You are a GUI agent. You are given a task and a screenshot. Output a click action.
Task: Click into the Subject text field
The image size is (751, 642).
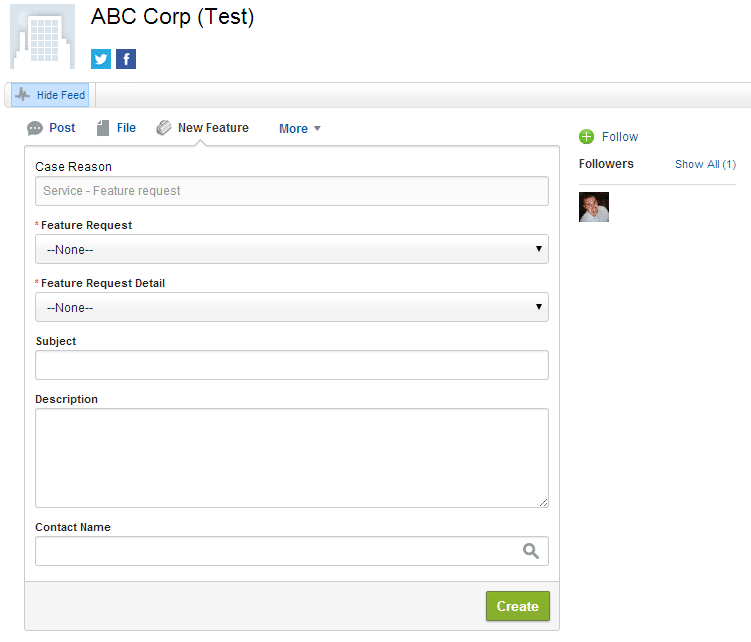coord(291,365)
